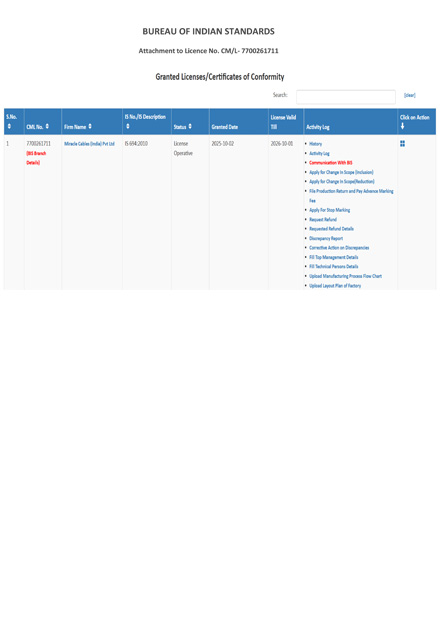The width and height of the screenshot is (441, 632).
Task: Sort by CML No. column arrows
Action: pos(47,126)
